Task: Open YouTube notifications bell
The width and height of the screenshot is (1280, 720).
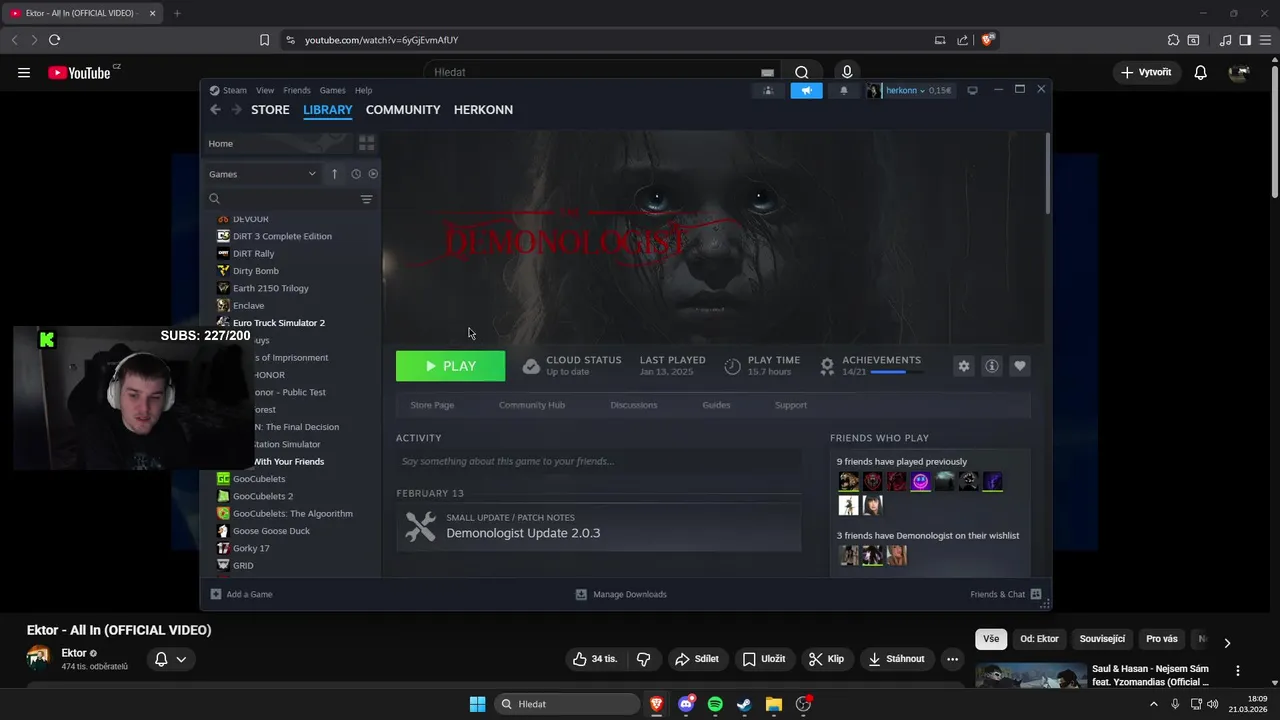Action: (x=1201, y=72)
